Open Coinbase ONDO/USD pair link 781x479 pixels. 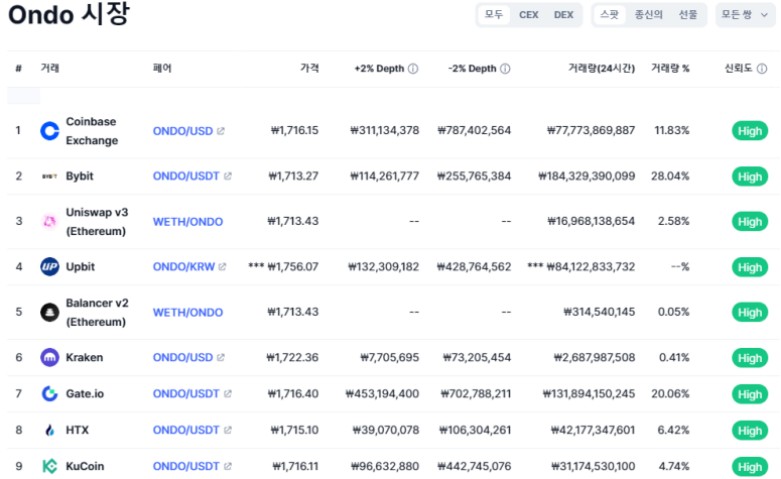point(183,131)
